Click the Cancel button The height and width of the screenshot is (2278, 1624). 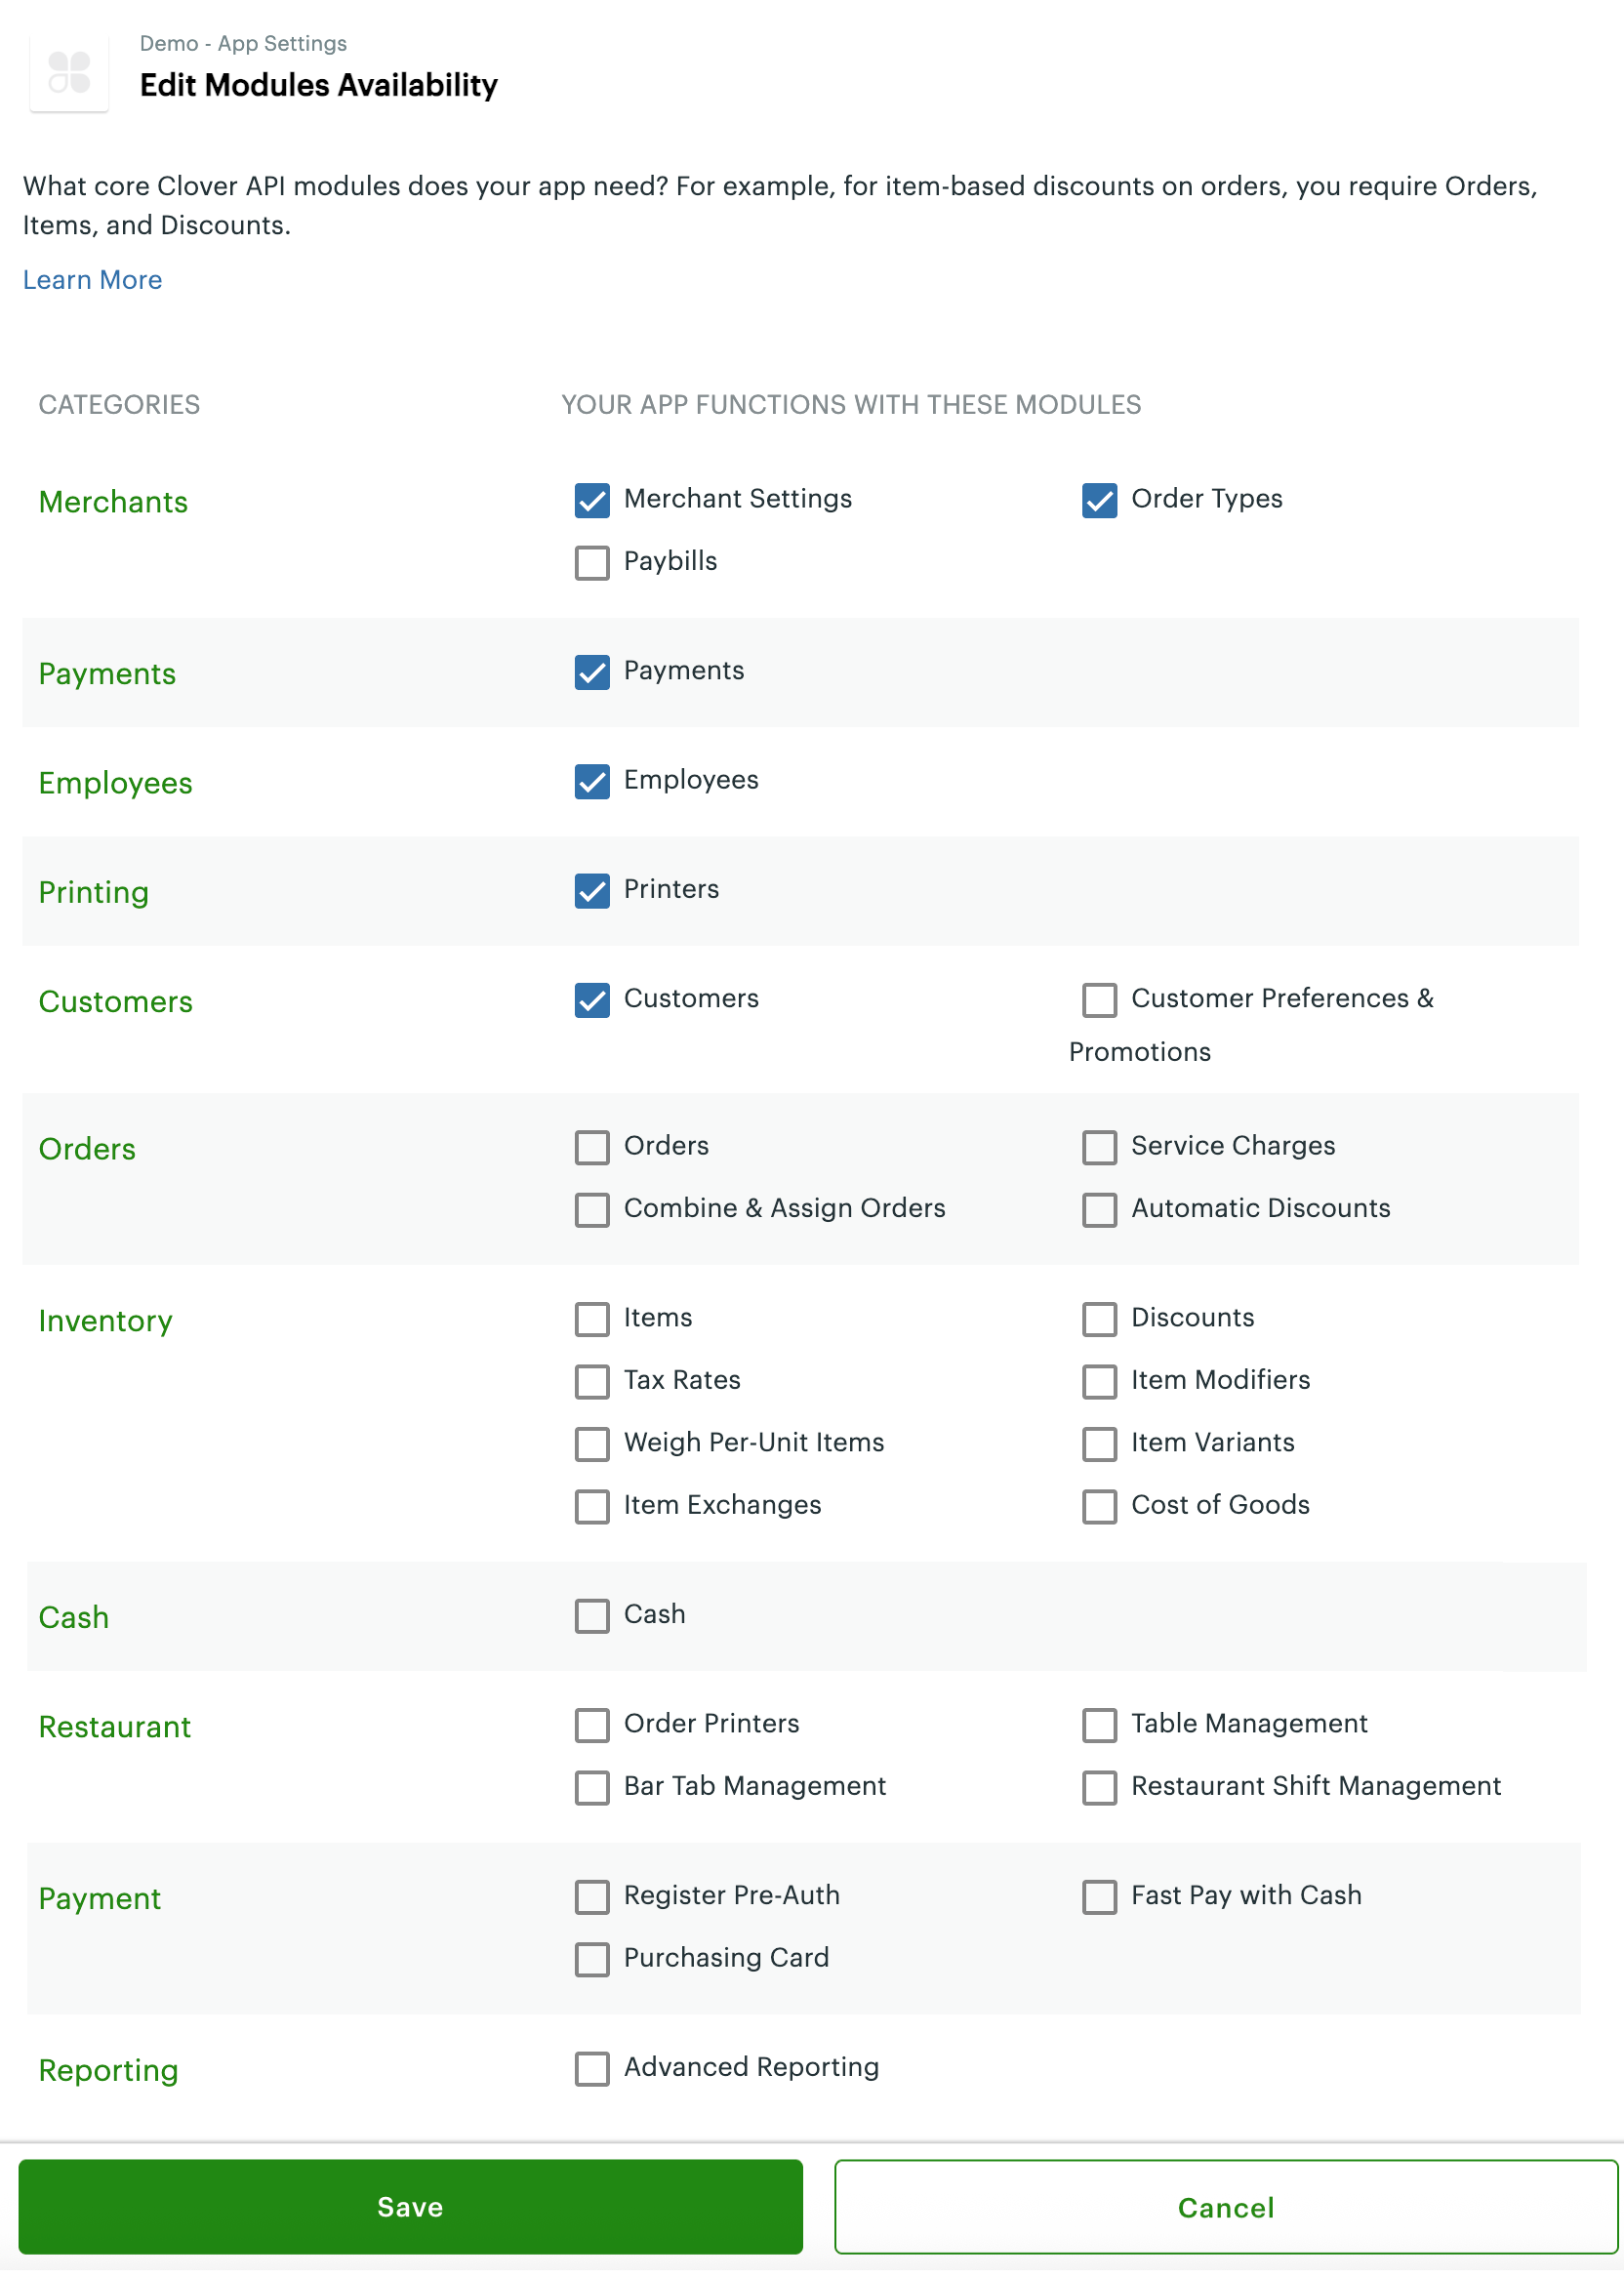point(1224,2208)
